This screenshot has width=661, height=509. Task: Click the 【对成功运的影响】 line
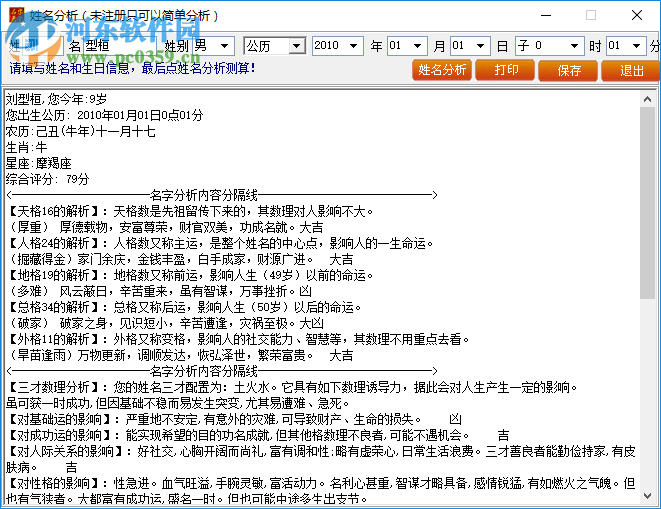(258, 435)
